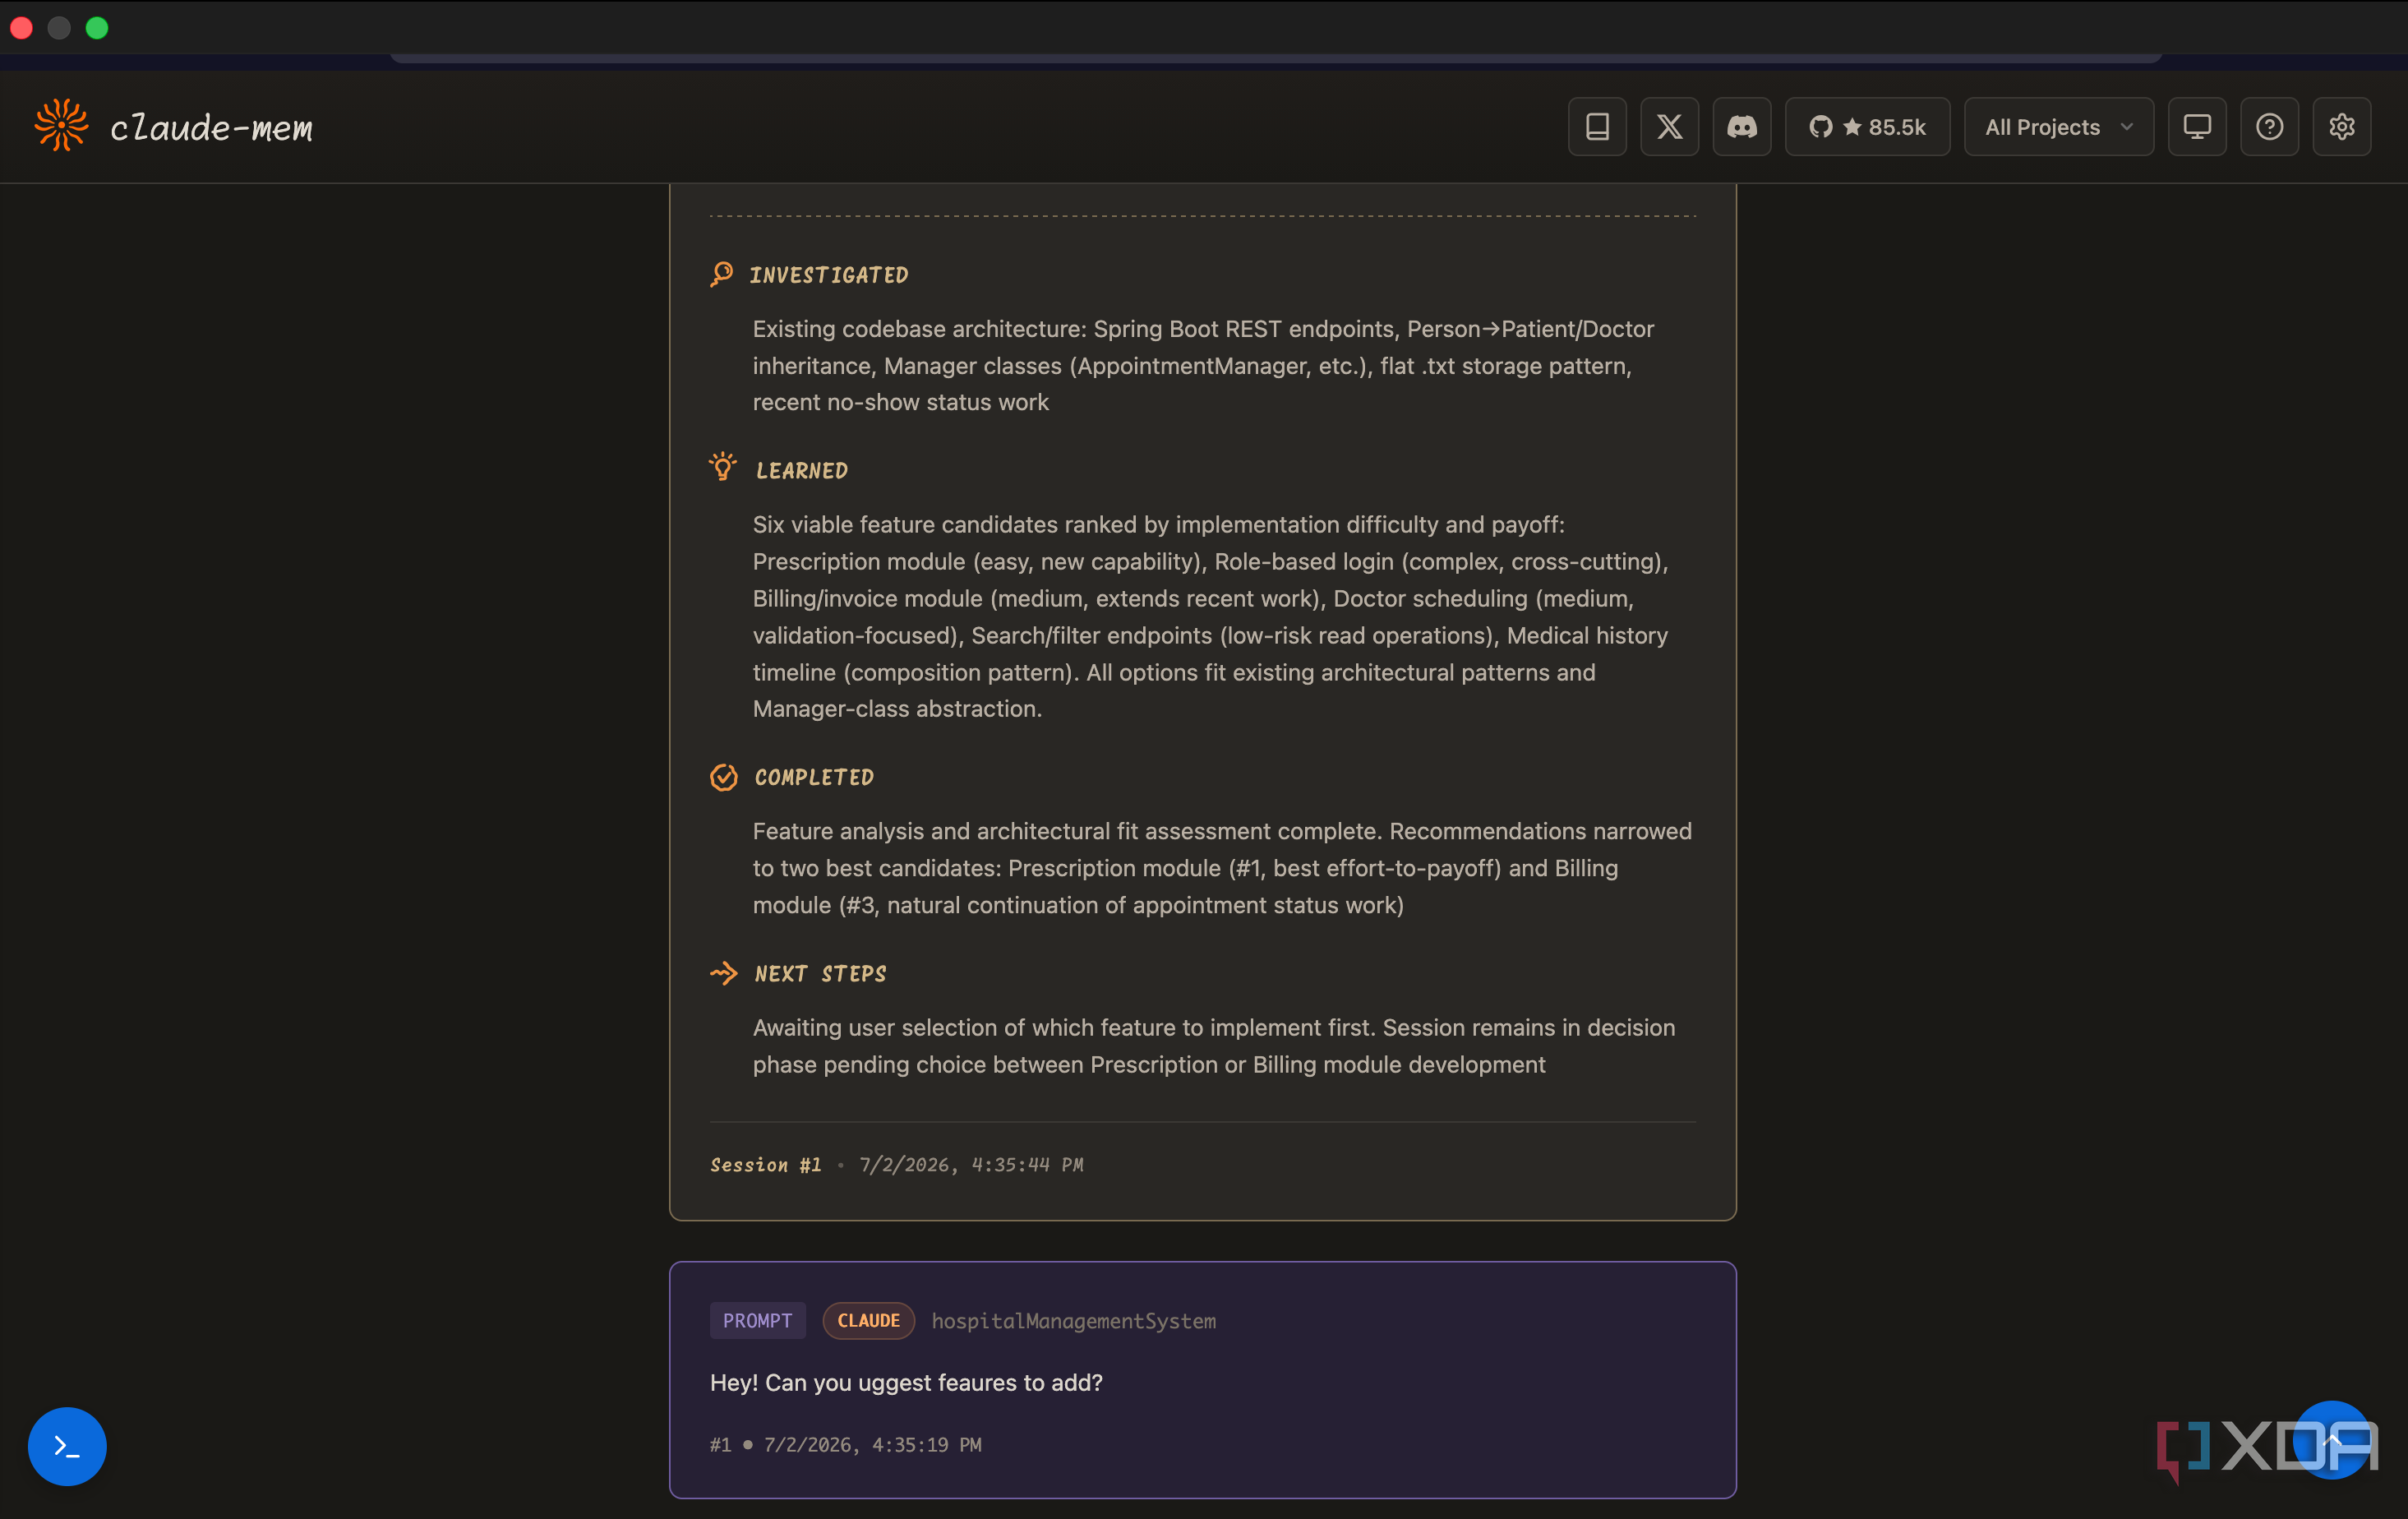Click the prompt #1 4:35:19 PM timestamp

[846, 1444]
